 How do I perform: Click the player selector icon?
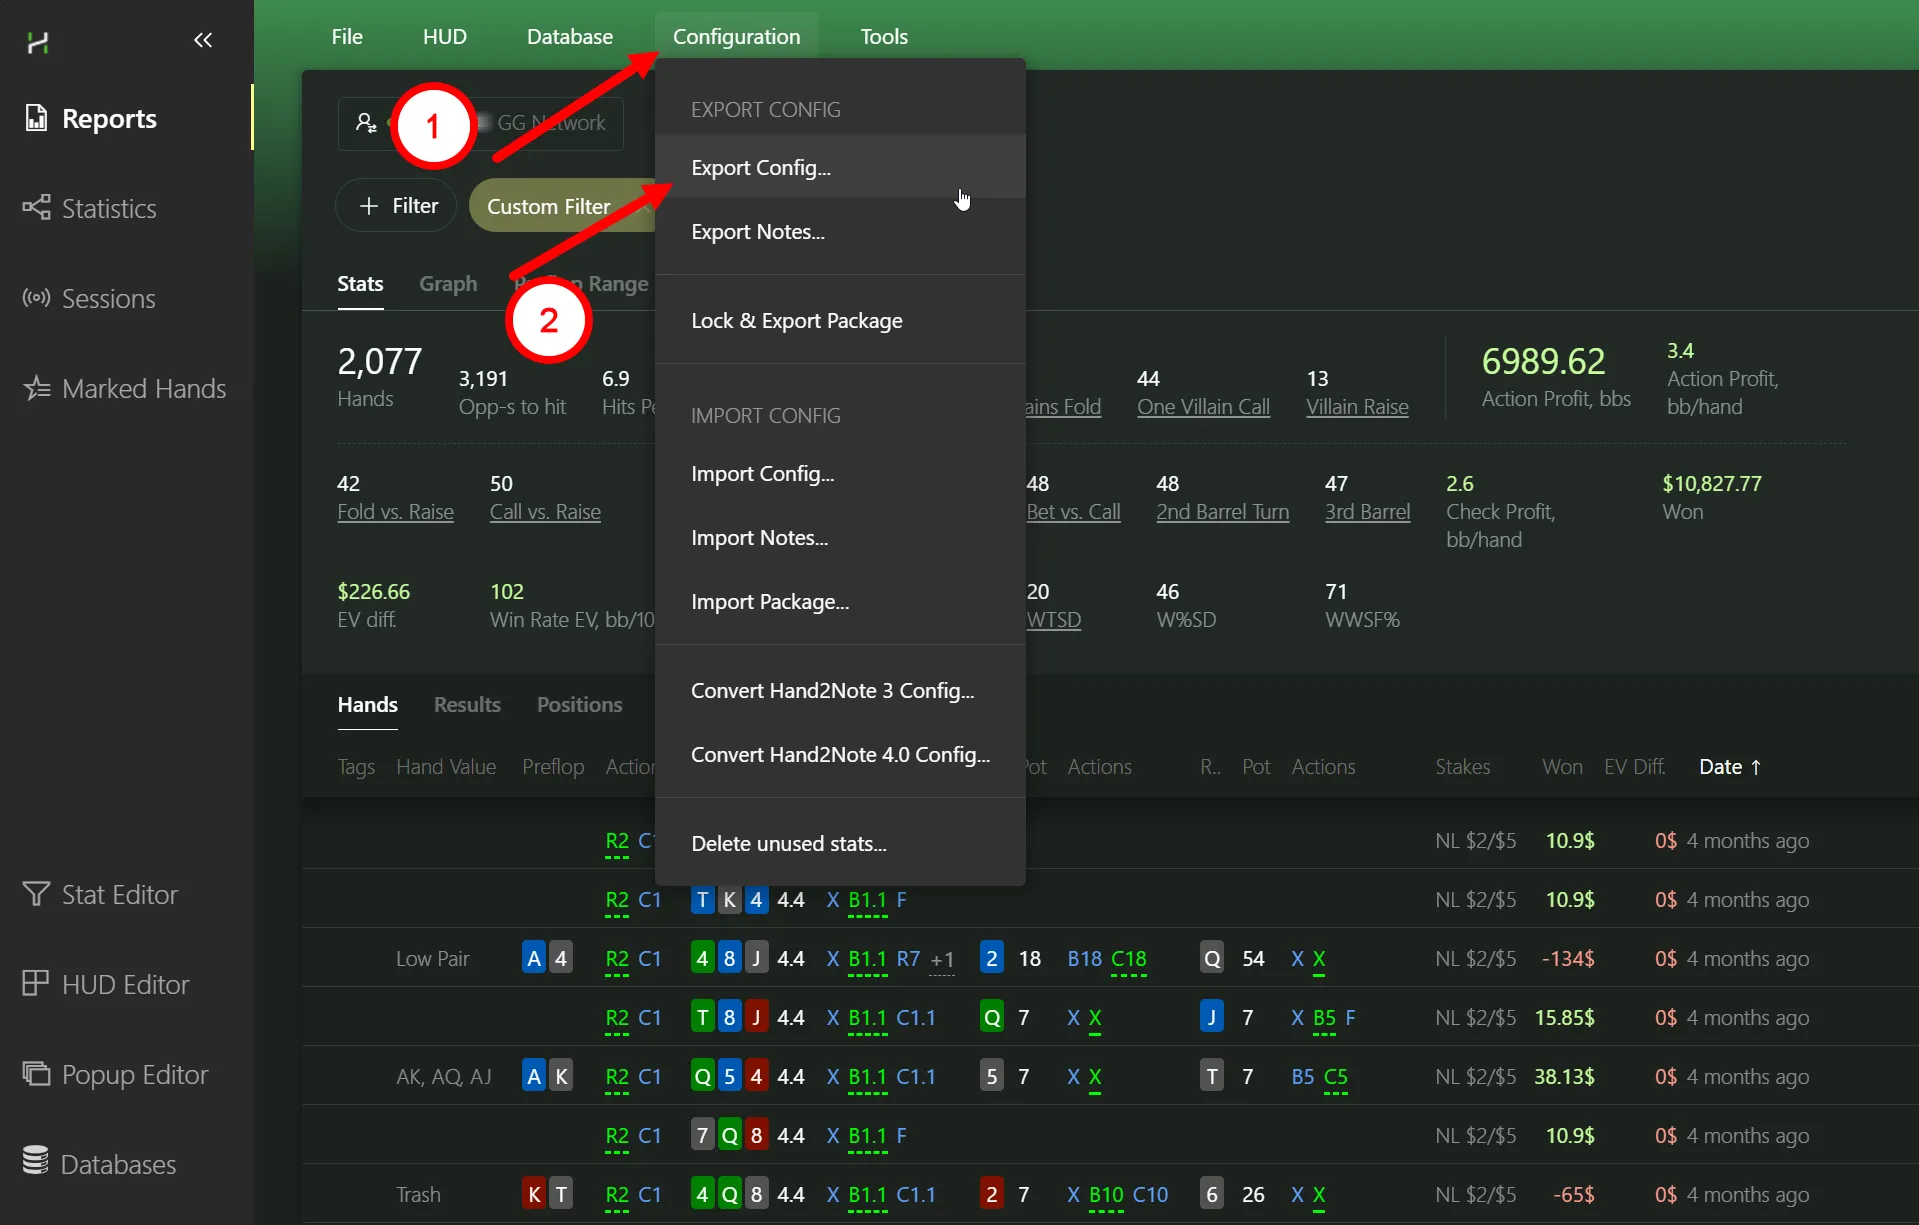366,123
